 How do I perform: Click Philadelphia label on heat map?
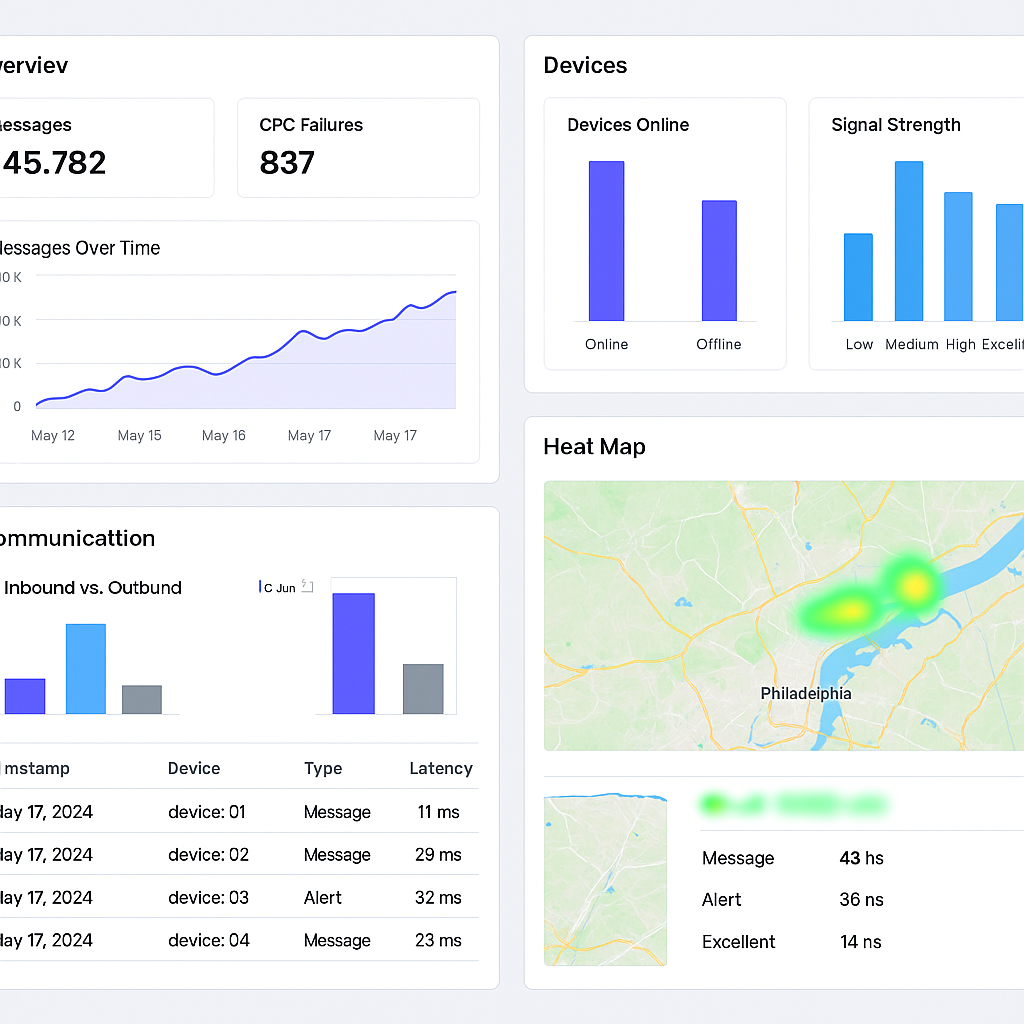click(806, 693)
